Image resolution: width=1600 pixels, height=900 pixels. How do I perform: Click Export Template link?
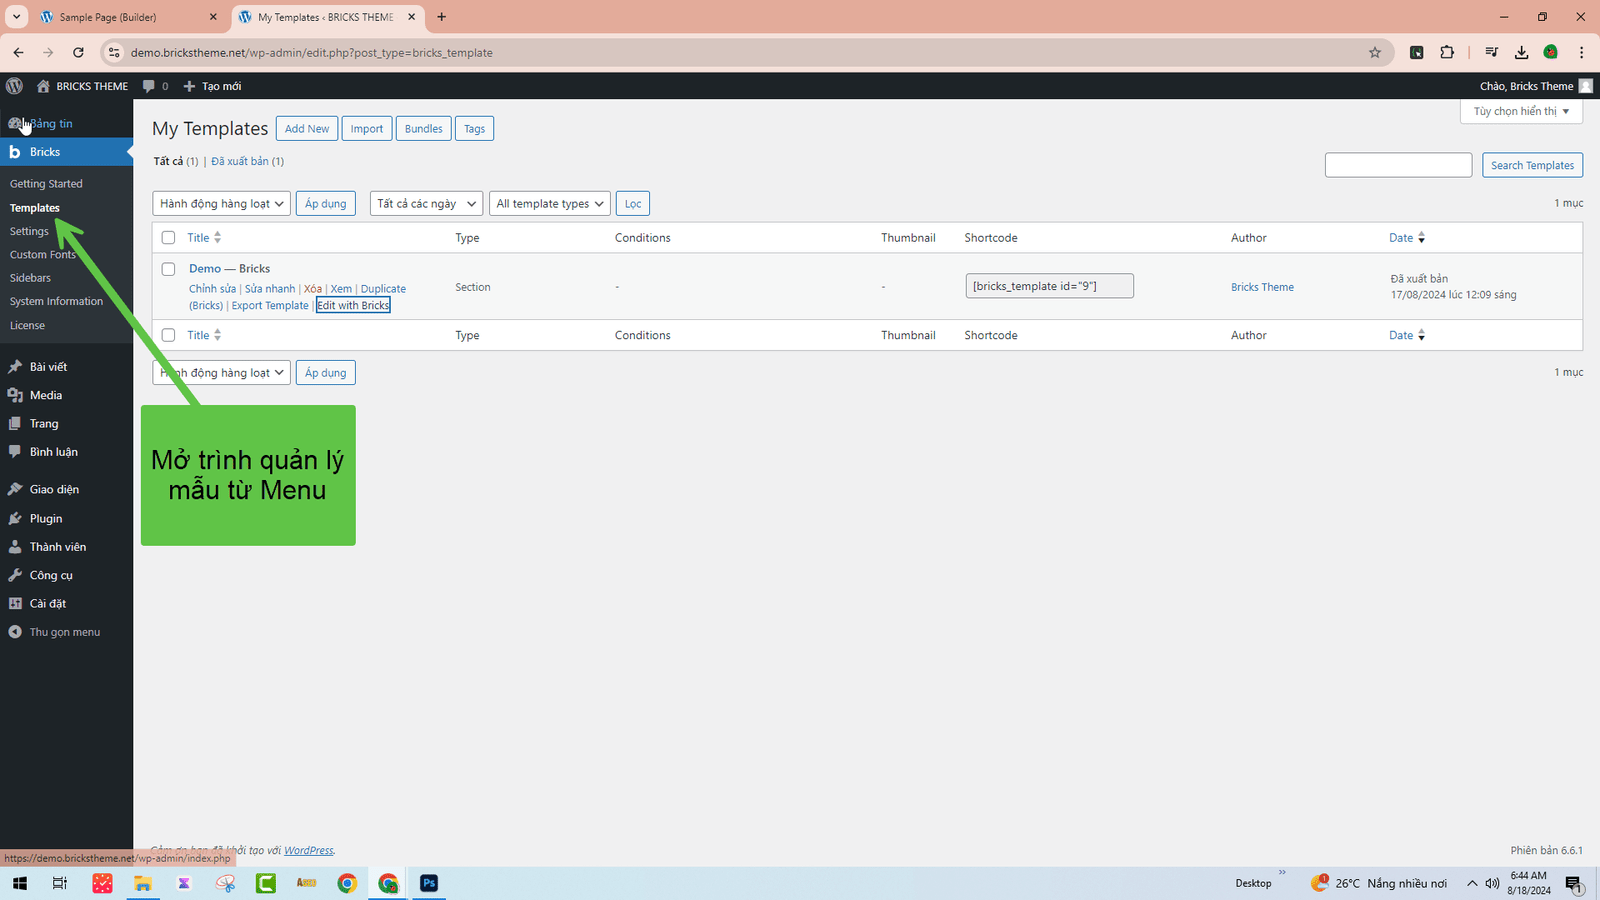tap(270, 306)
